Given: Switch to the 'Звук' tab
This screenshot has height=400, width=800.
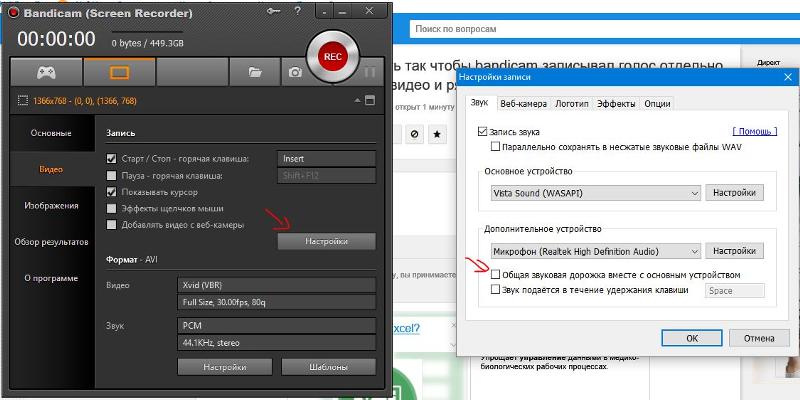Looking at the screenshot, I should pos(480,103).
